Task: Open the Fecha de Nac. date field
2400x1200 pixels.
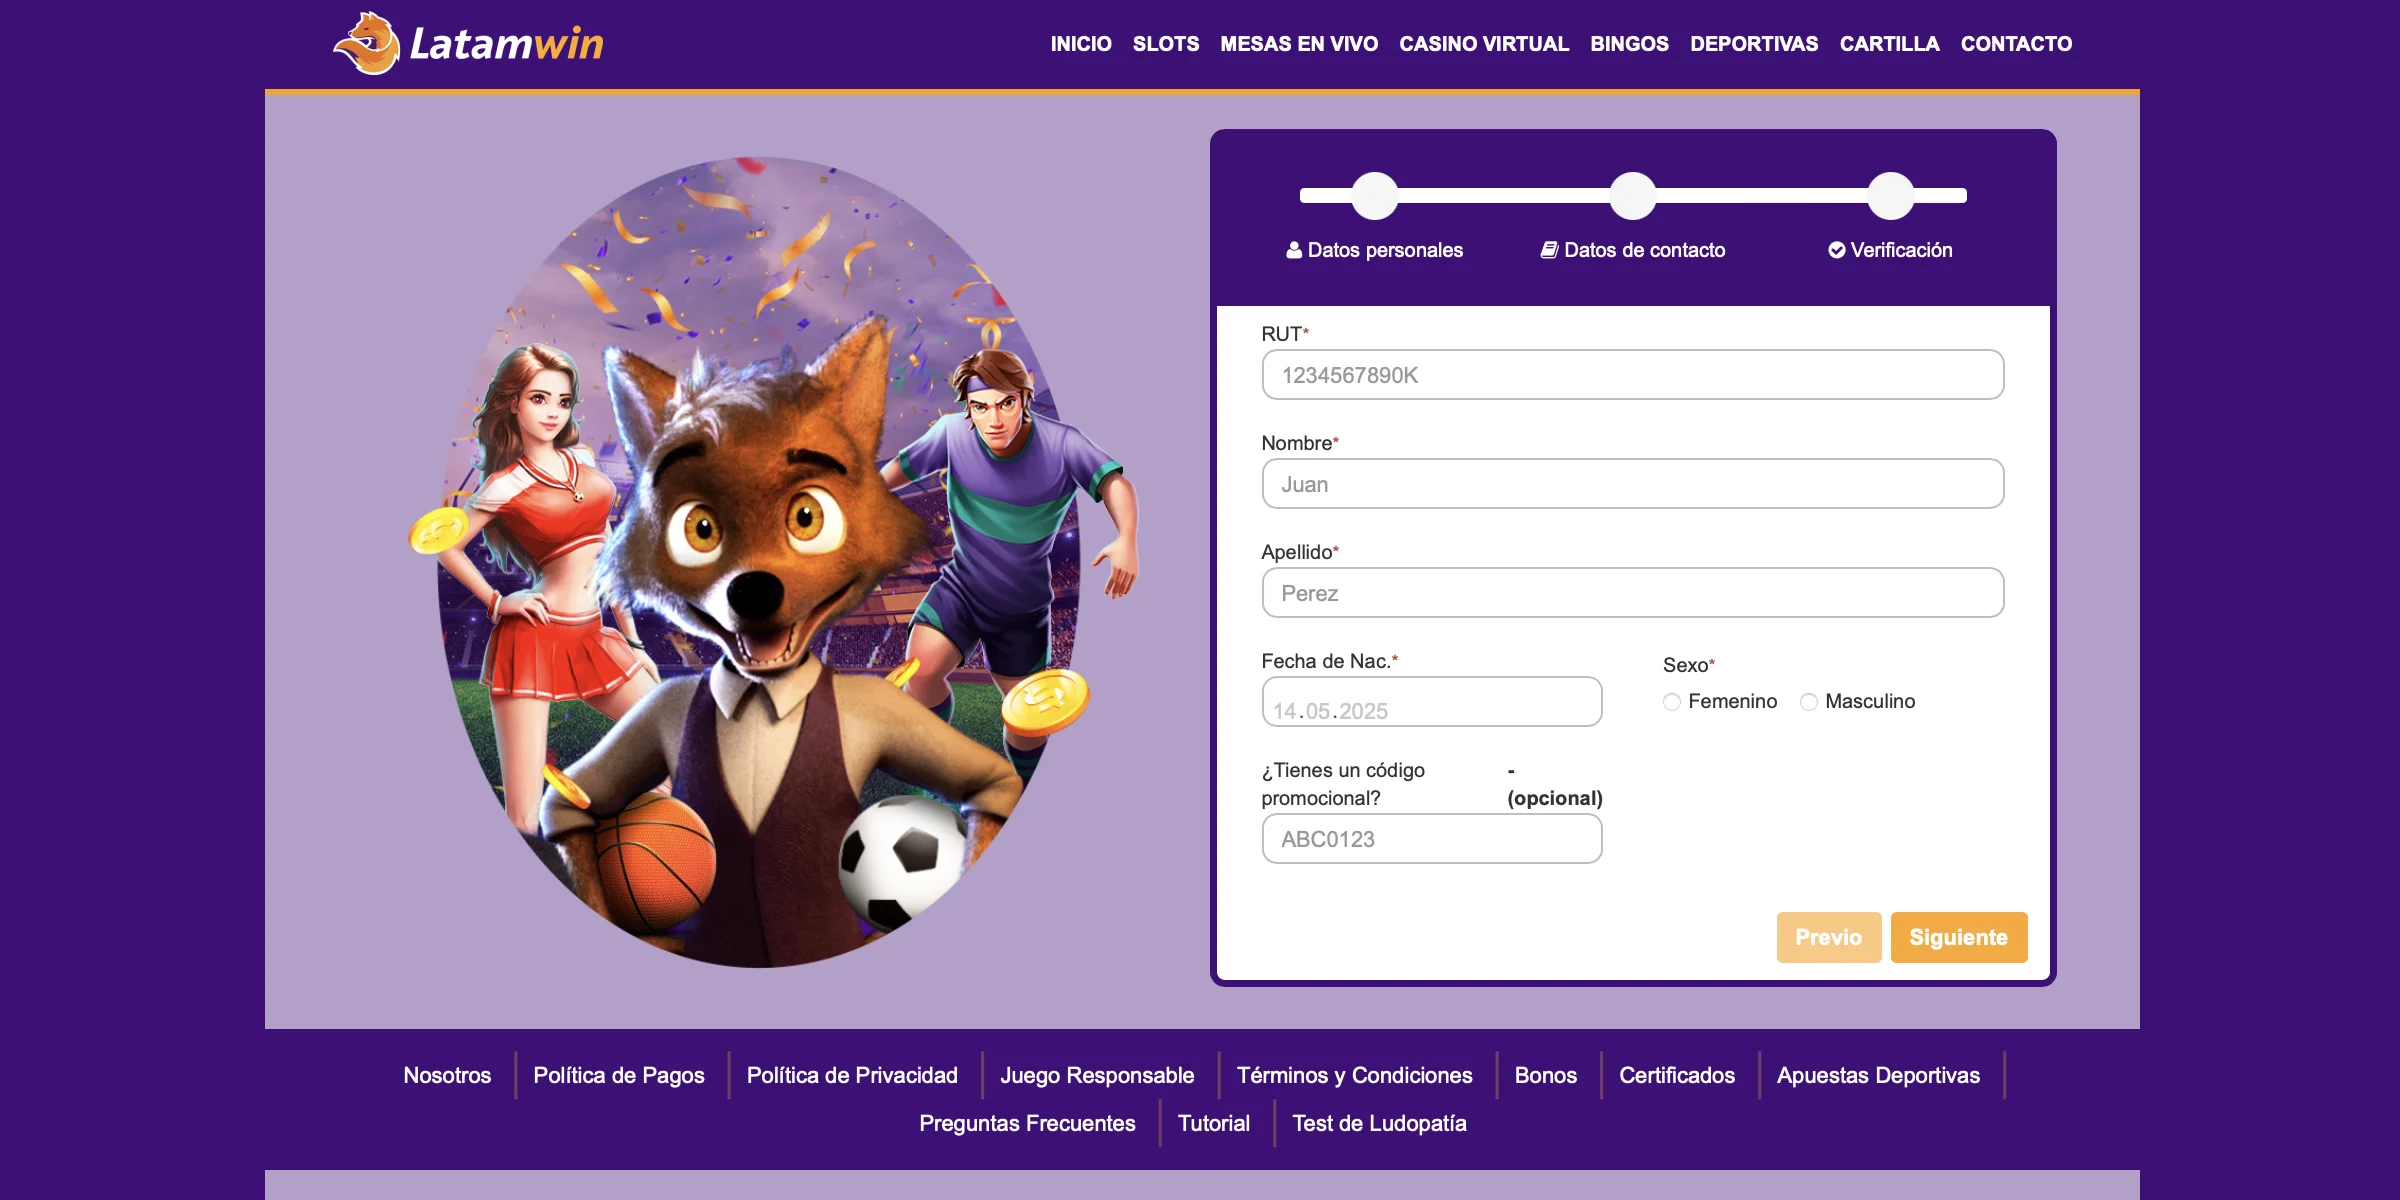Action: [x=1432, y=702]
